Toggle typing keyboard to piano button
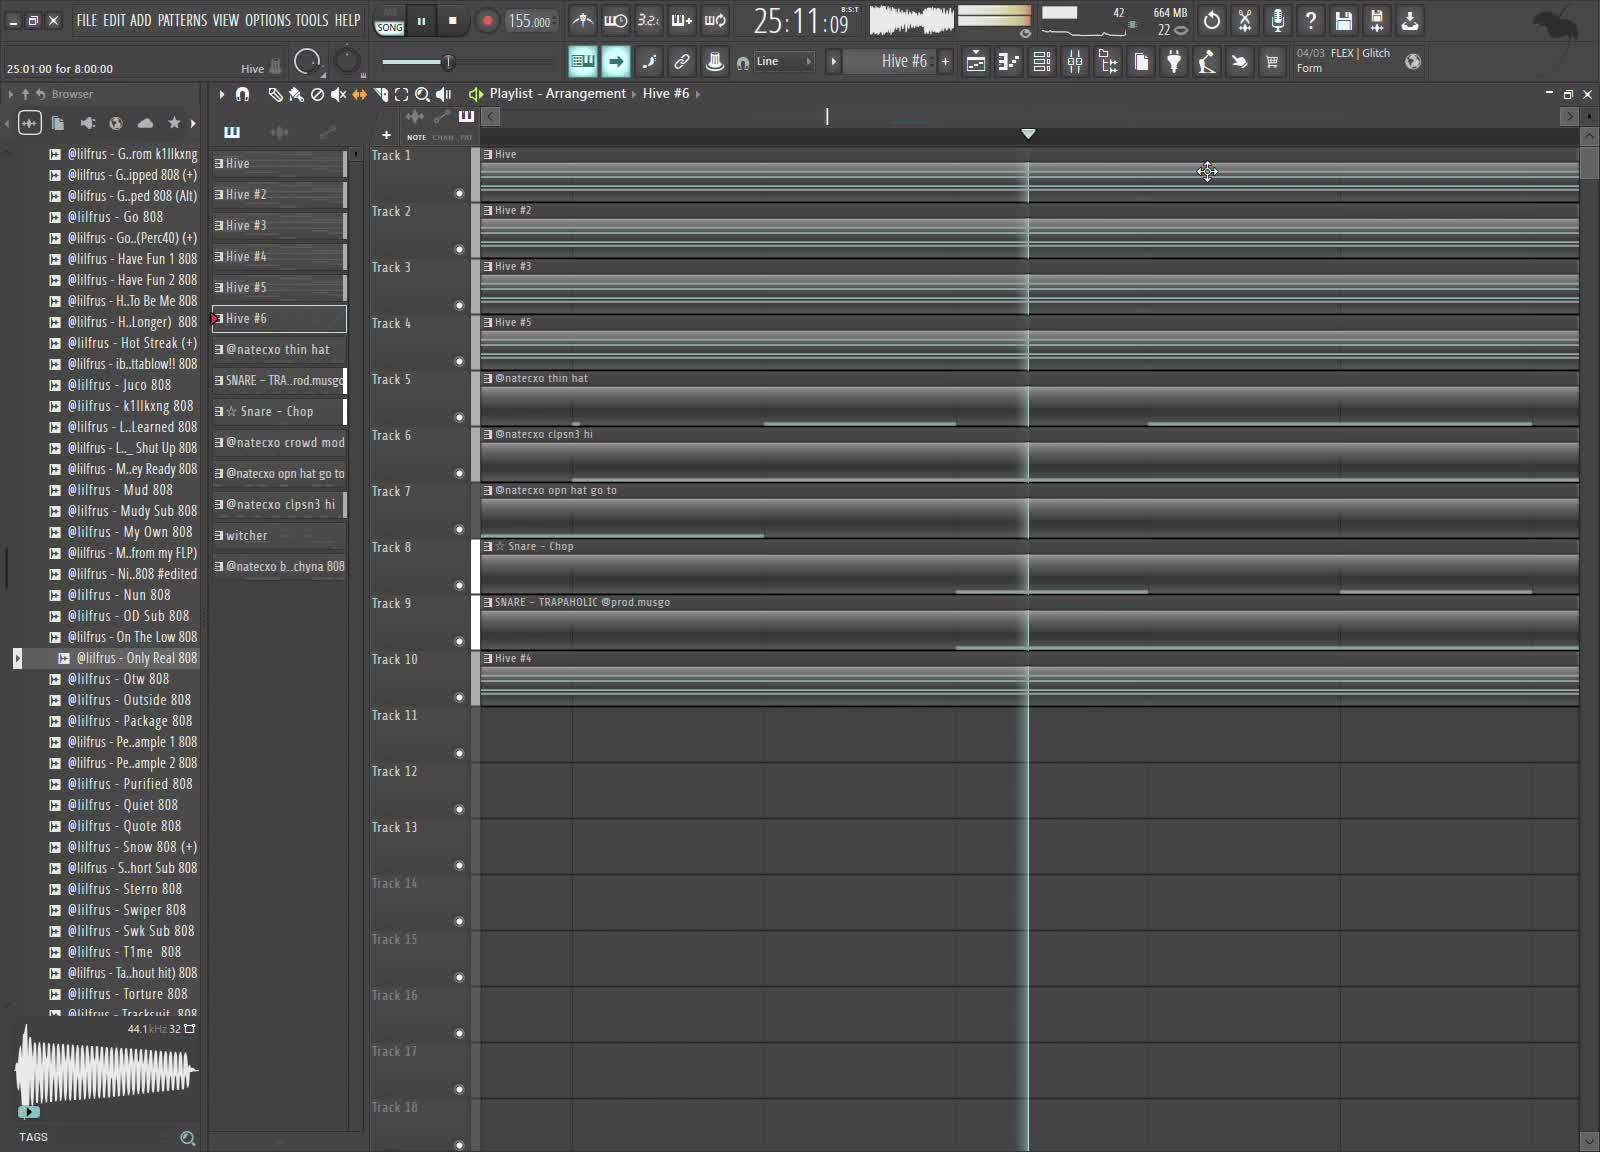 [582, 62]
